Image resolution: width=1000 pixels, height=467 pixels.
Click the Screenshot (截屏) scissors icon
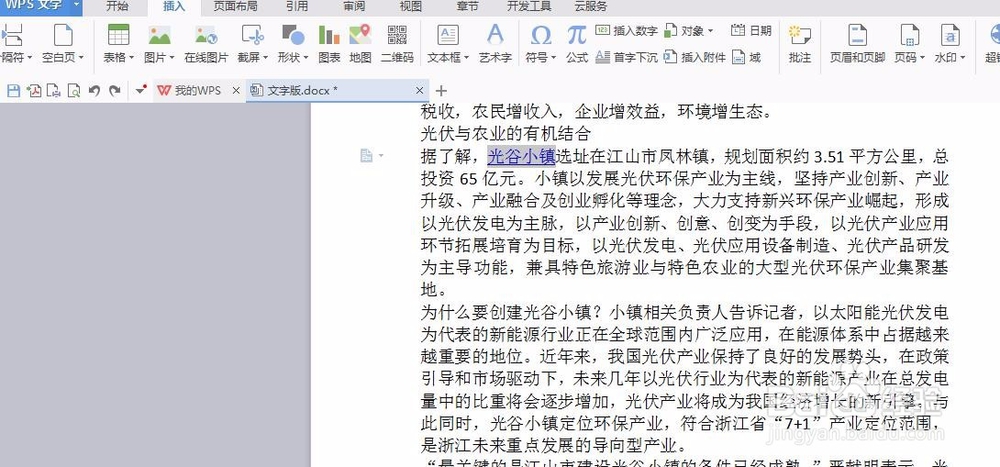253,36
